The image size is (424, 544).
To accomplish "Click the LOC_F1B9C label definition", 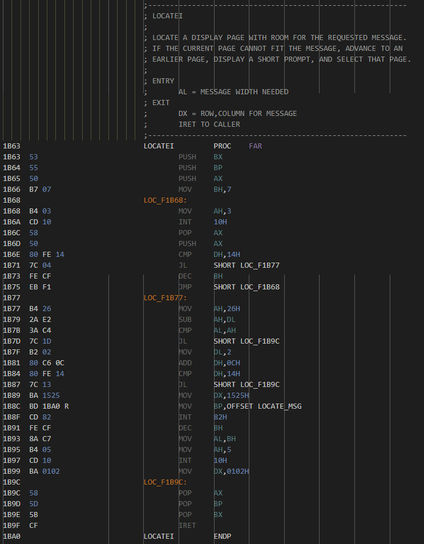I will coord(165,482).
